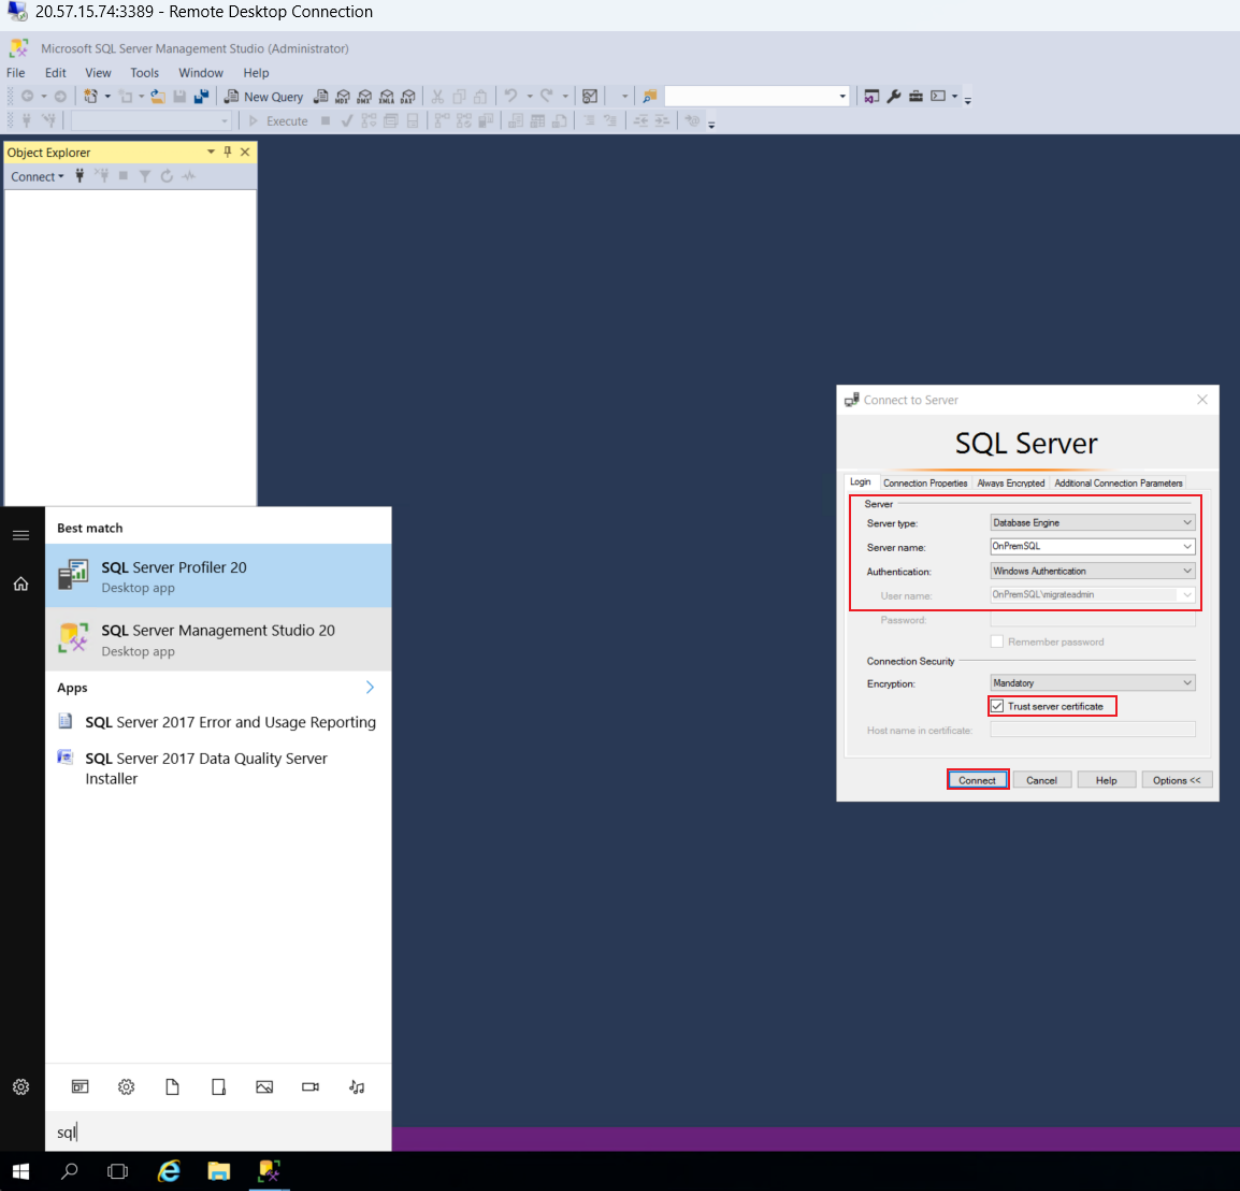Viewport: 1240px width, 1191px height.
Task: Expand the Apps section arrow
Action: (x=370, y=687)
